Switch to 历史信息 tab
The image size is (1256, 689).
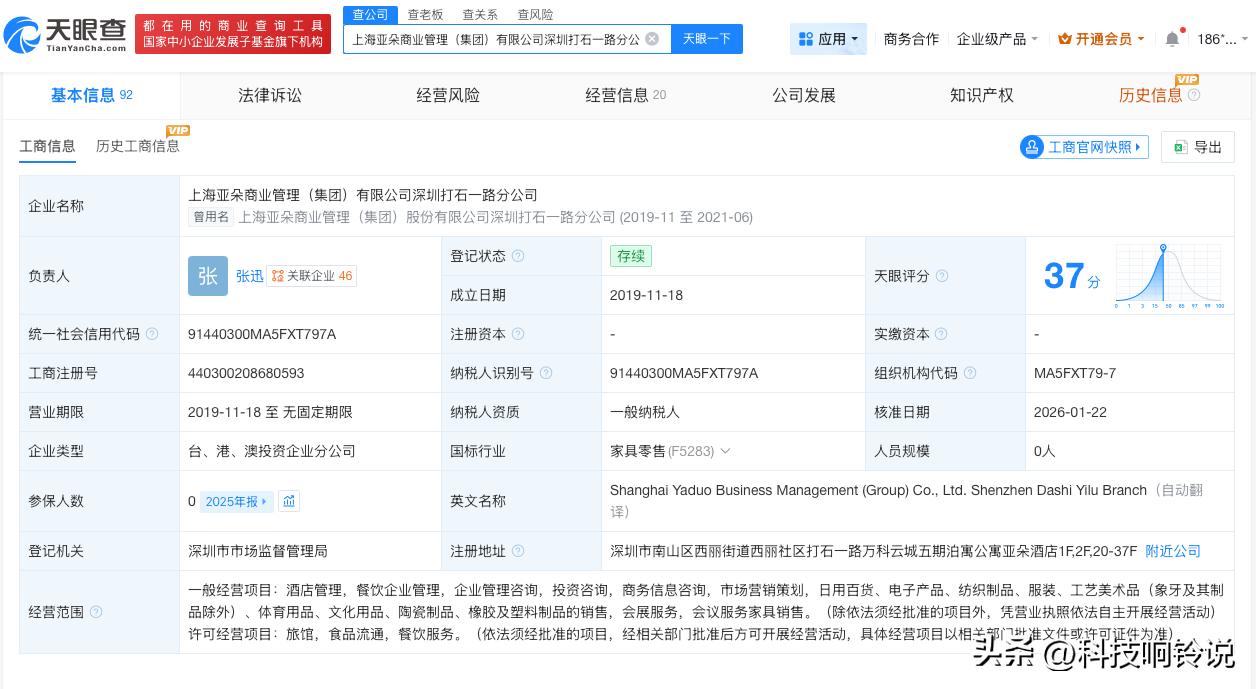click(x=1150, y=95)
